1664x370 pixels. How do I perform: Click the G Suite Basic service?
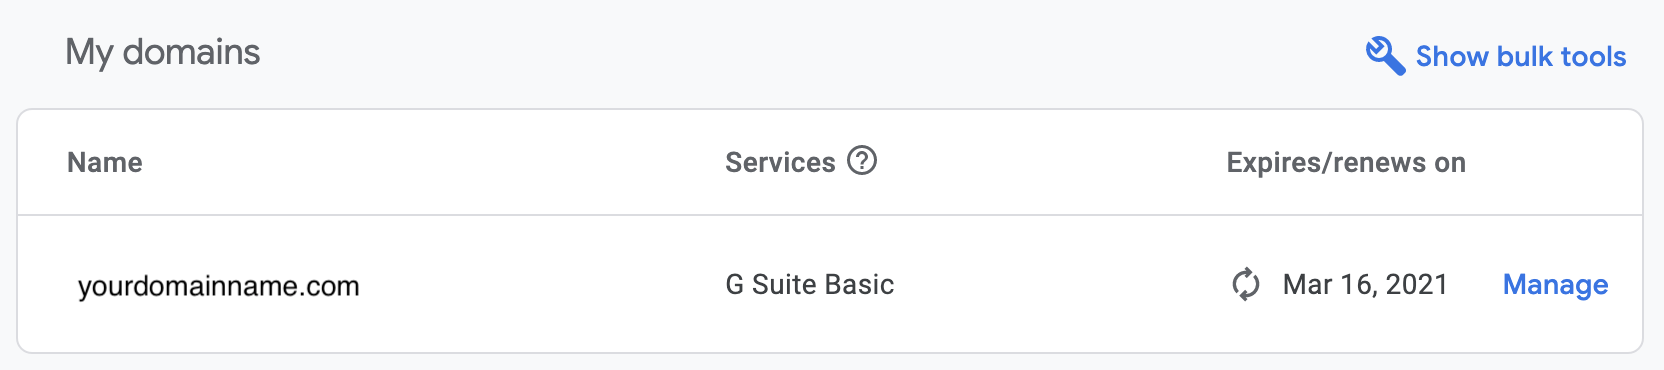tap(810, 284)
